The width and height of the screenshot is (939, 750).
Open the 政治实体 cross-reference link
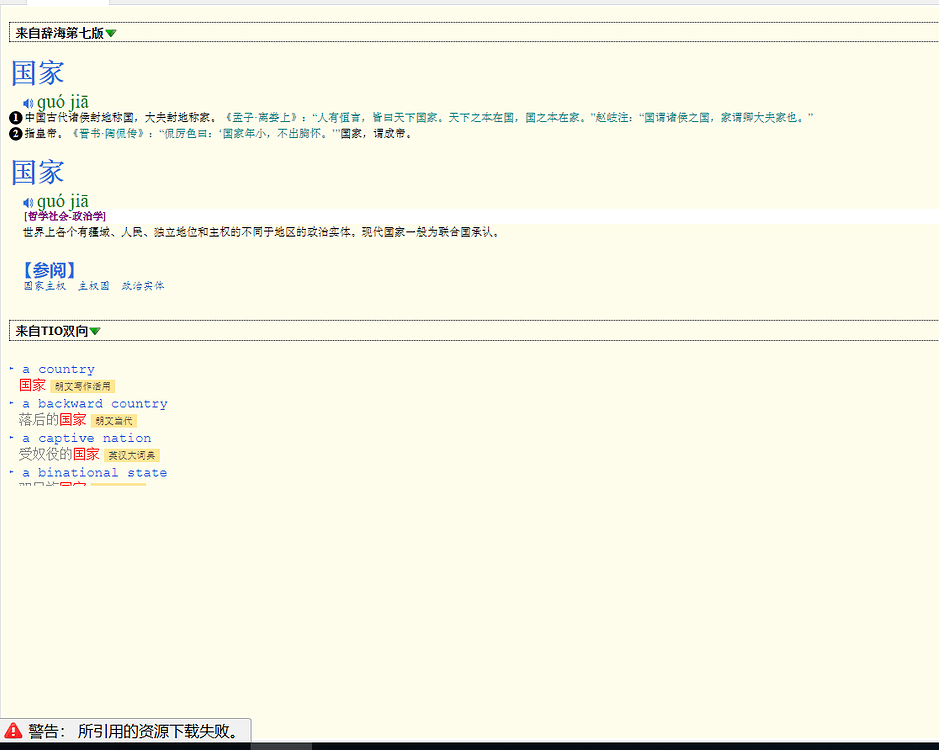[143, 286]
